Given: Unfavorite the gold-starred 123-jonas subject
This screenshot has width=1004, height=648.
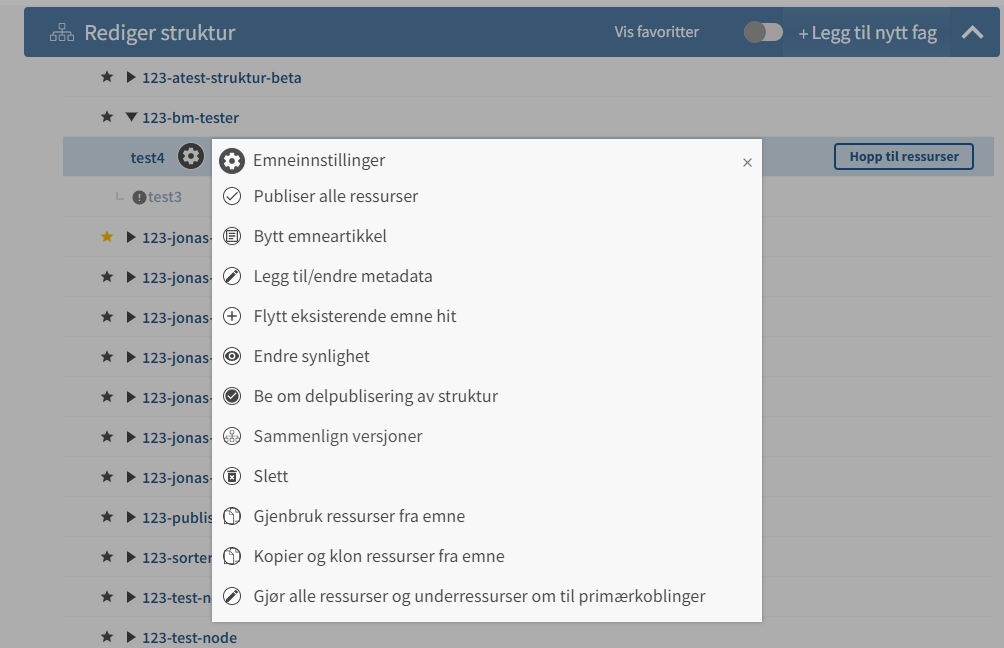Looking at the screenshot, I should (107, 237).
